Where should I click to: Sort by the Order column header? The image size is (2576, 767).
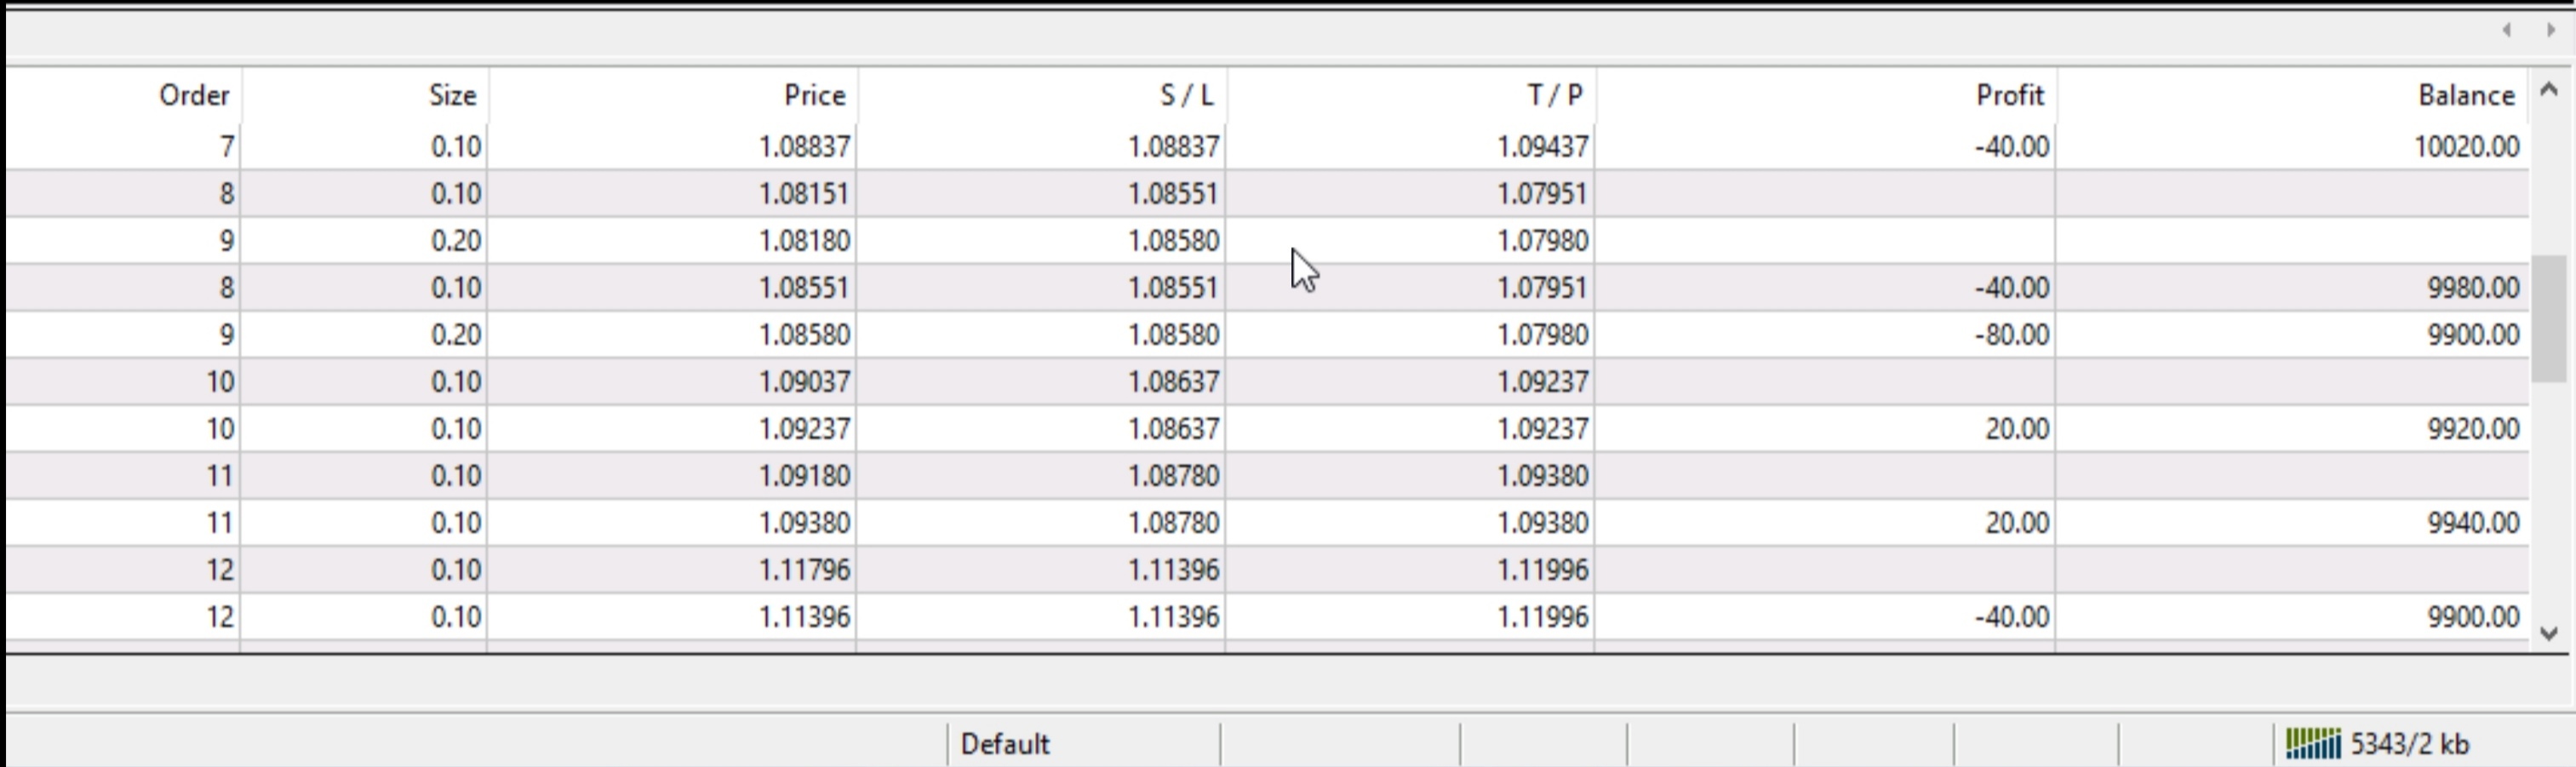pos(194,95)
